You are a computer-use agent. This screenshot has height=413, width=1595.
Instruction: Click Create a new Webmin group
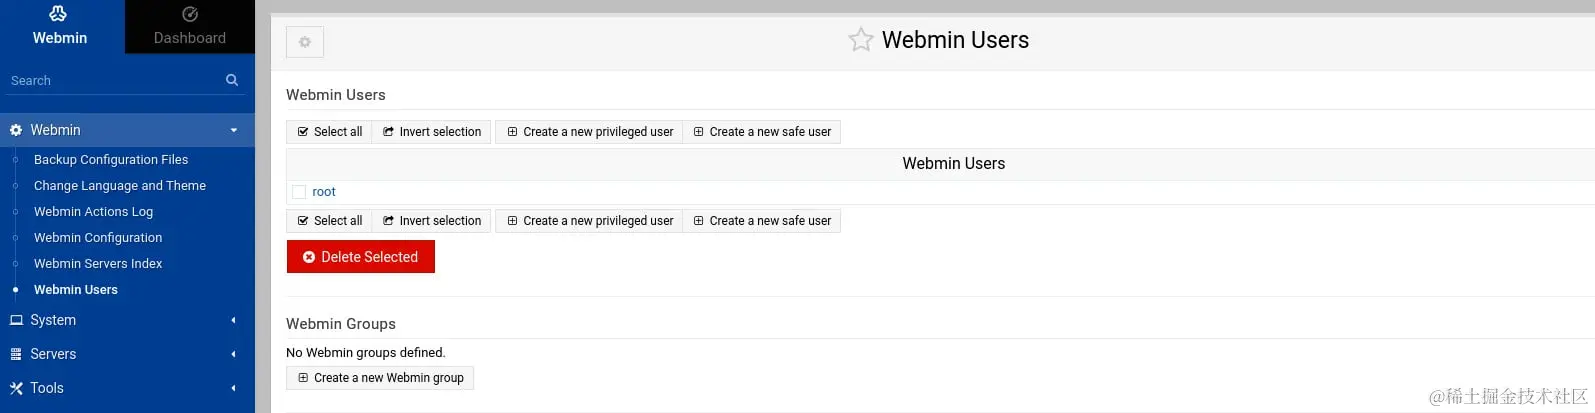(380, 378)
